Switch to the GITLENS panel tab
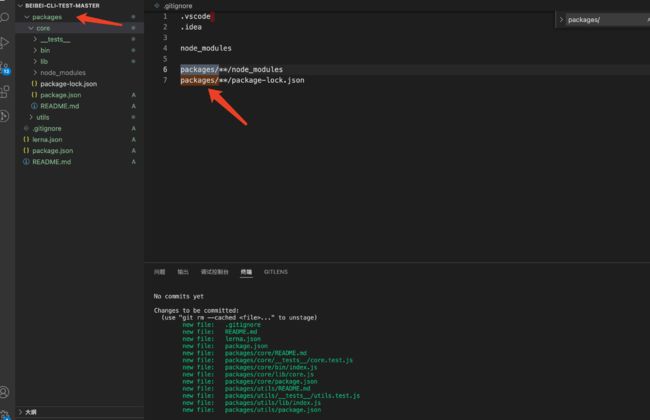 (x=276, y=271)
